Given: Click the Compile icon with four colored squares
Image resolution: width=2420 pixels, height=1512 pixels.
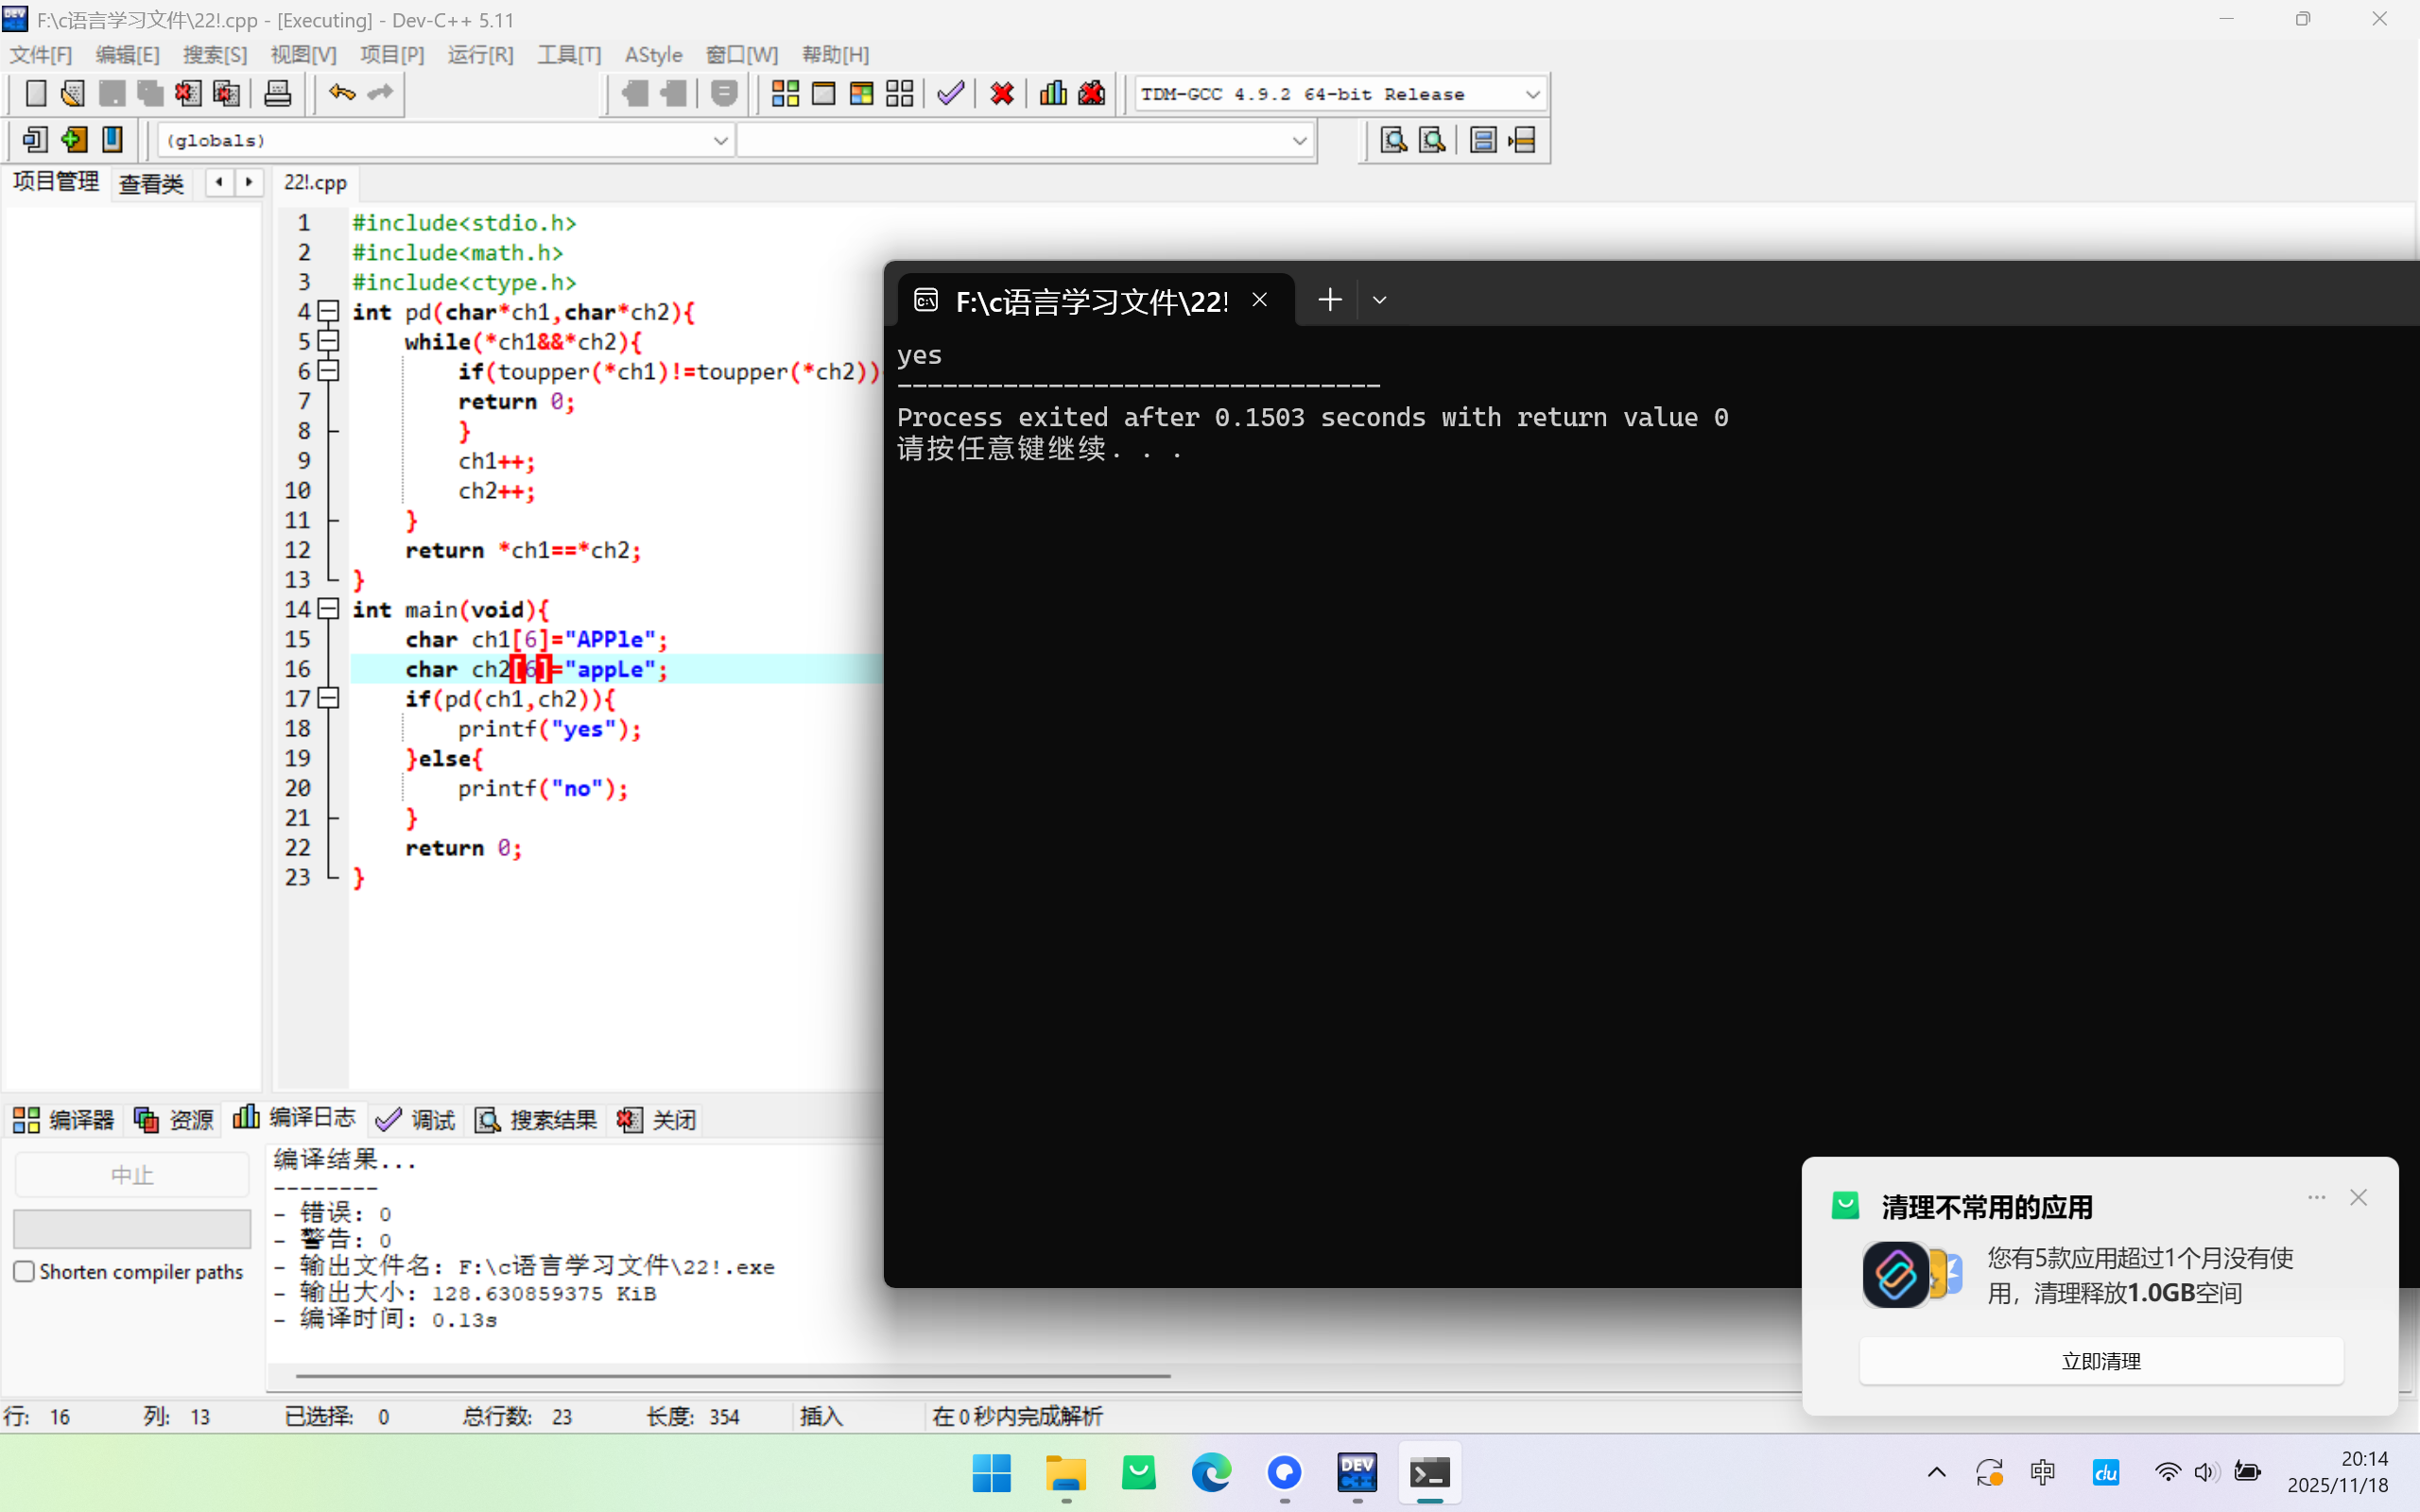Looking at the screenshot, I should pyautogui.click(x=785, y=94).
